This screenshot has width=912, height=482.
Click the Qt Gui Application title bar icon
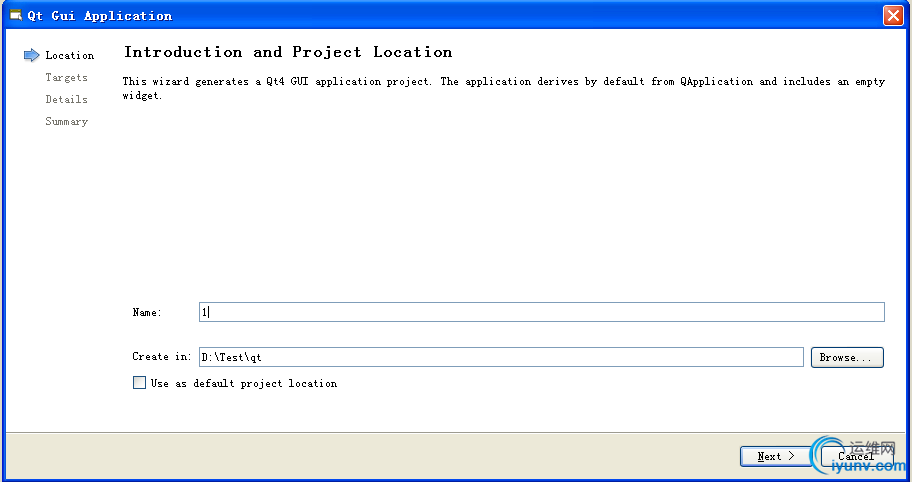click(16, 15)
